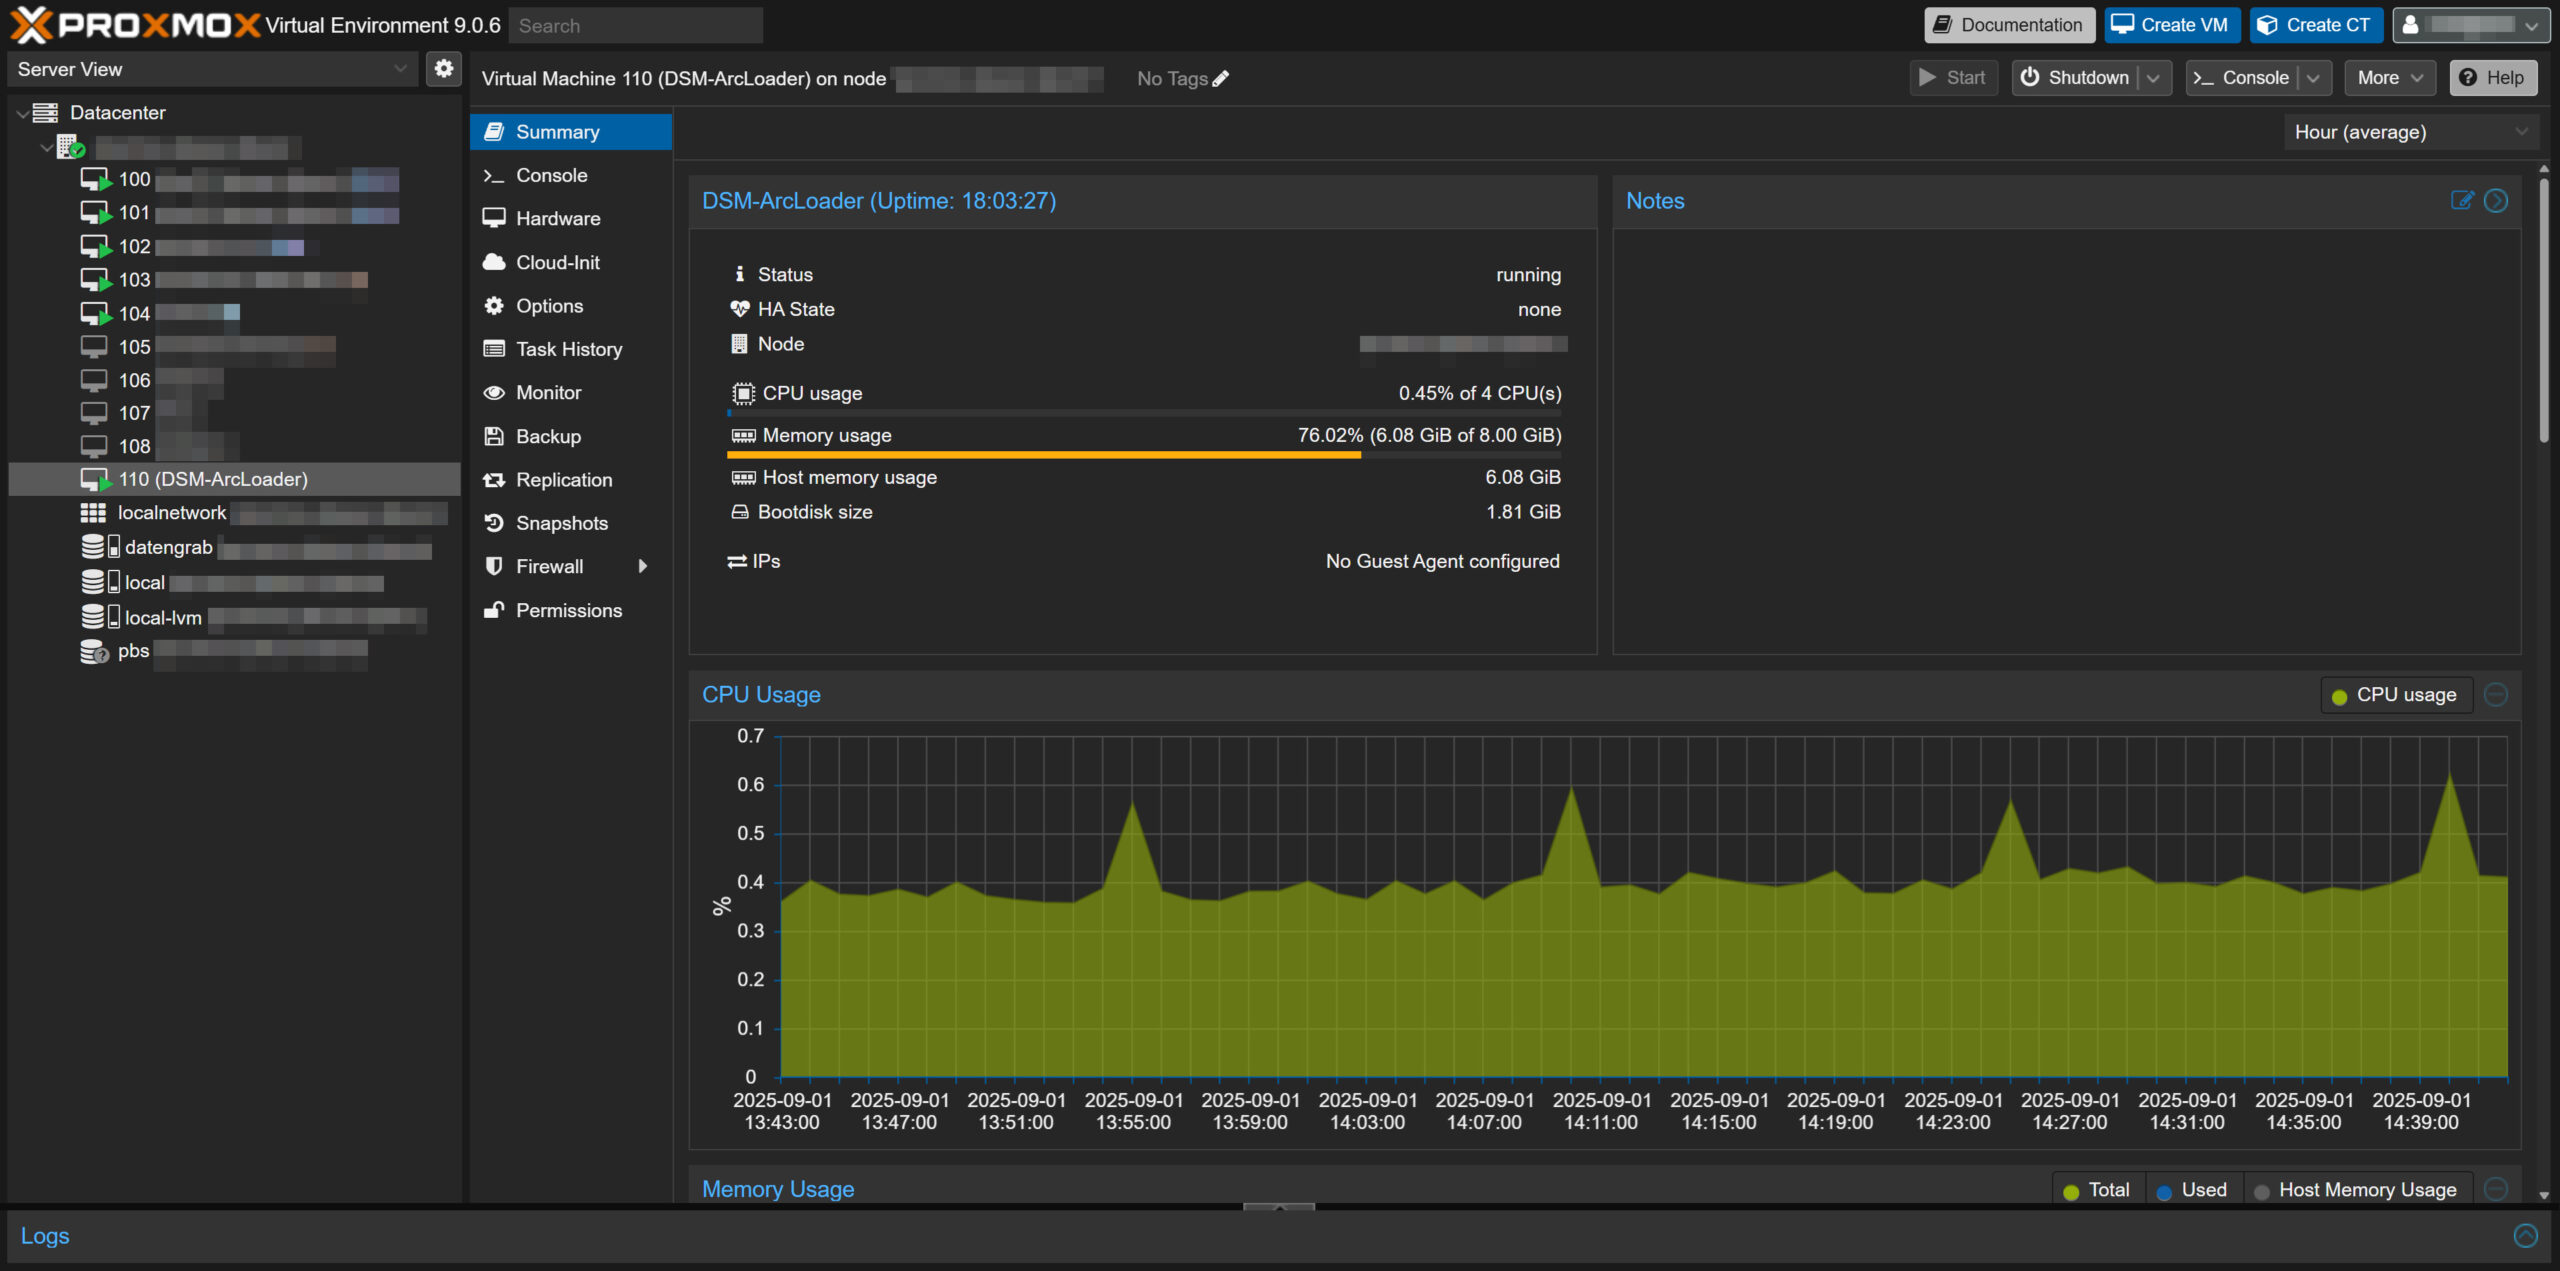The image size is (2560, 1271).
Task: Click the VM 105 stopped icon
Action: coord(94,347)
